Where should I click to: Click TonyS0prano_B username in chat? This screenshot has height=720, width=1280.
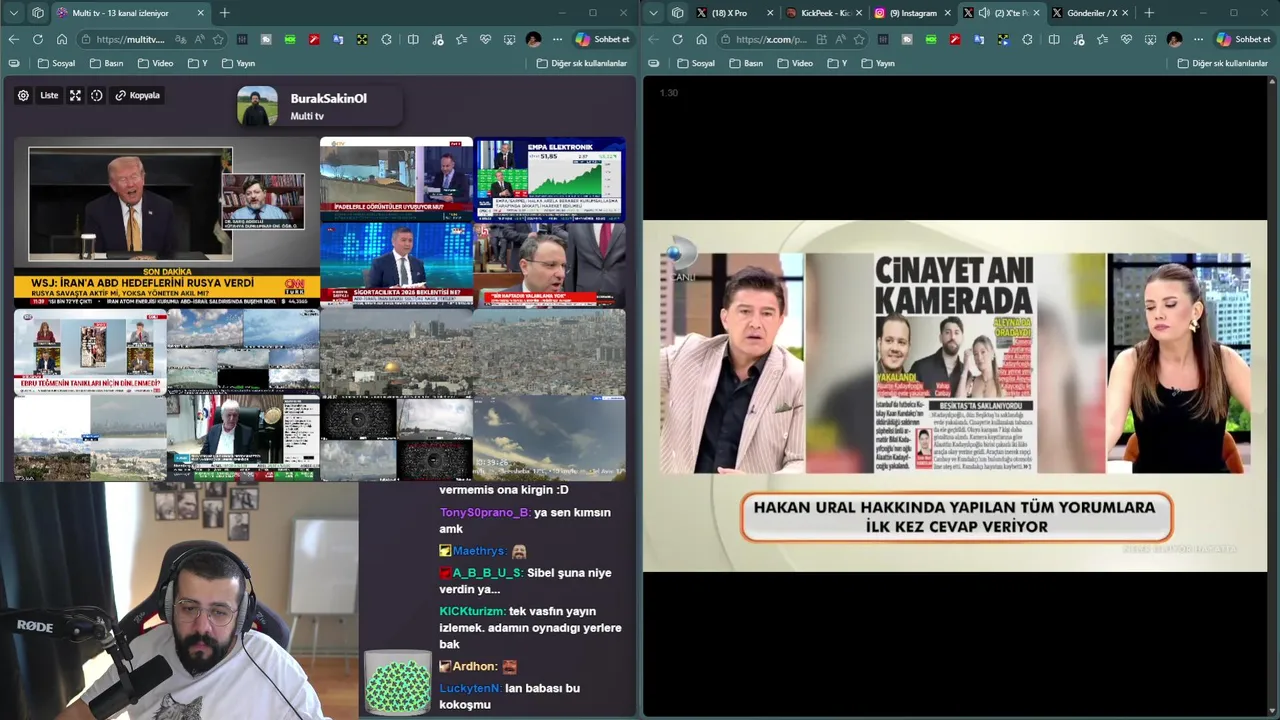click(x=485, y=512)
